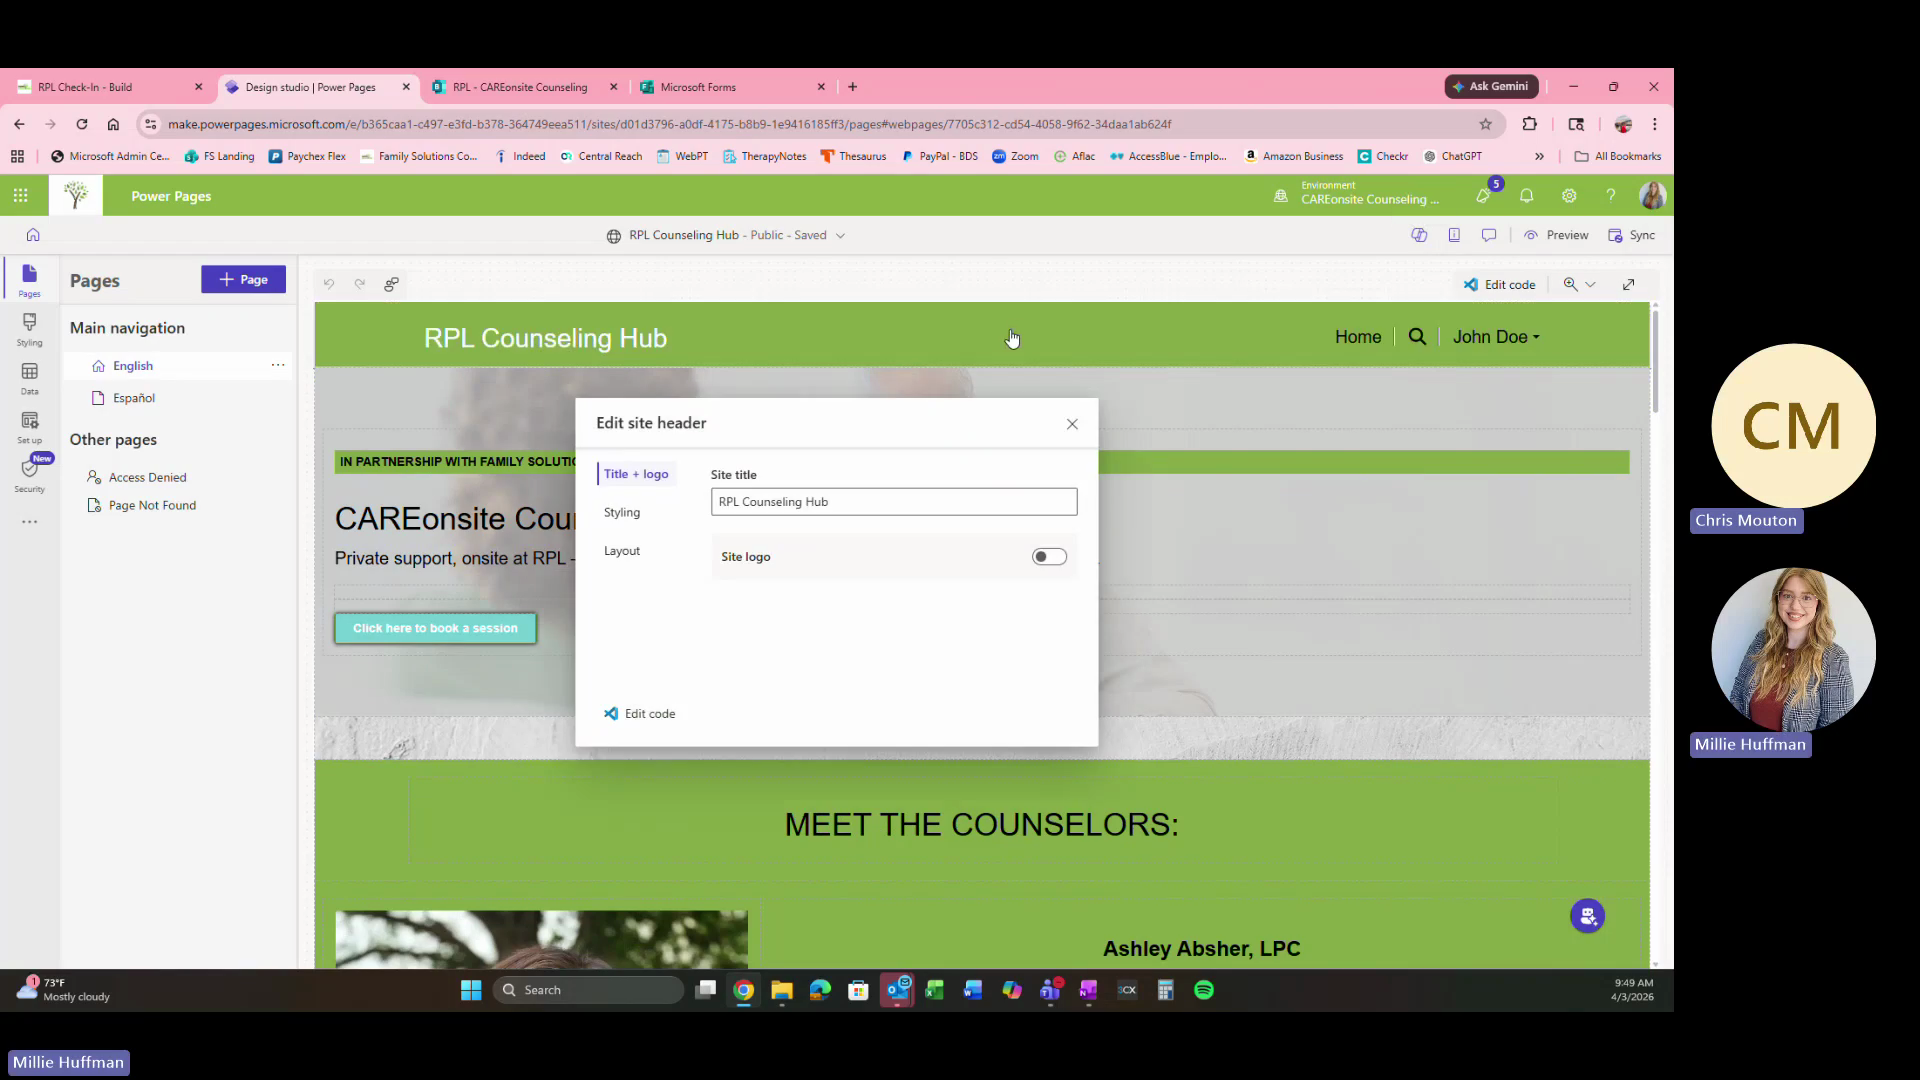
Task: Open the Data workspace icon
Action: pos(29,378)
